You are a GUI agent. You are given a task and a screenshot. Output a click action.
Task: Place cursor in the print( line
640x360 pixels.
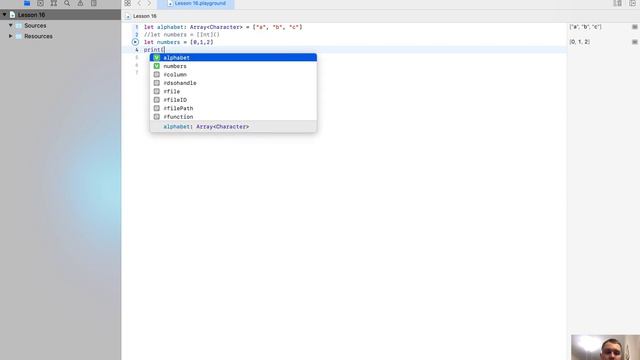point(154,50)
